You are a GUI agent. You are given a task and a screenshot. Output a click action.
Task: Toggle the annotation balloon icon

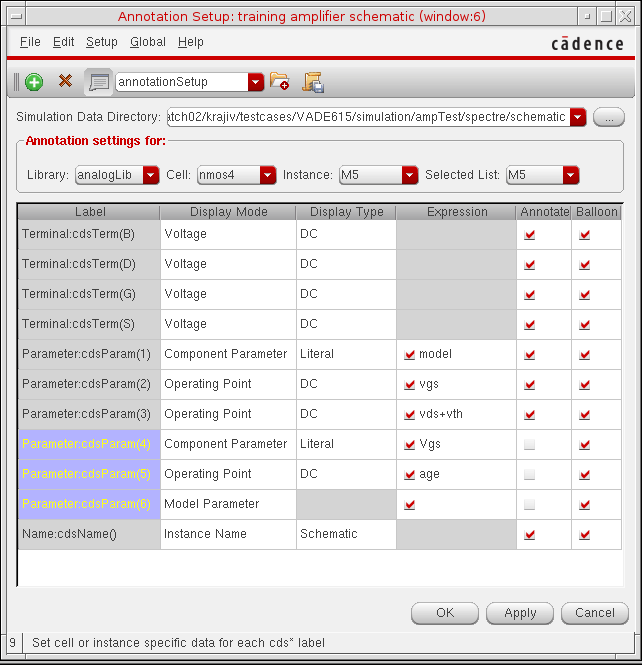(x=98, y=82)
